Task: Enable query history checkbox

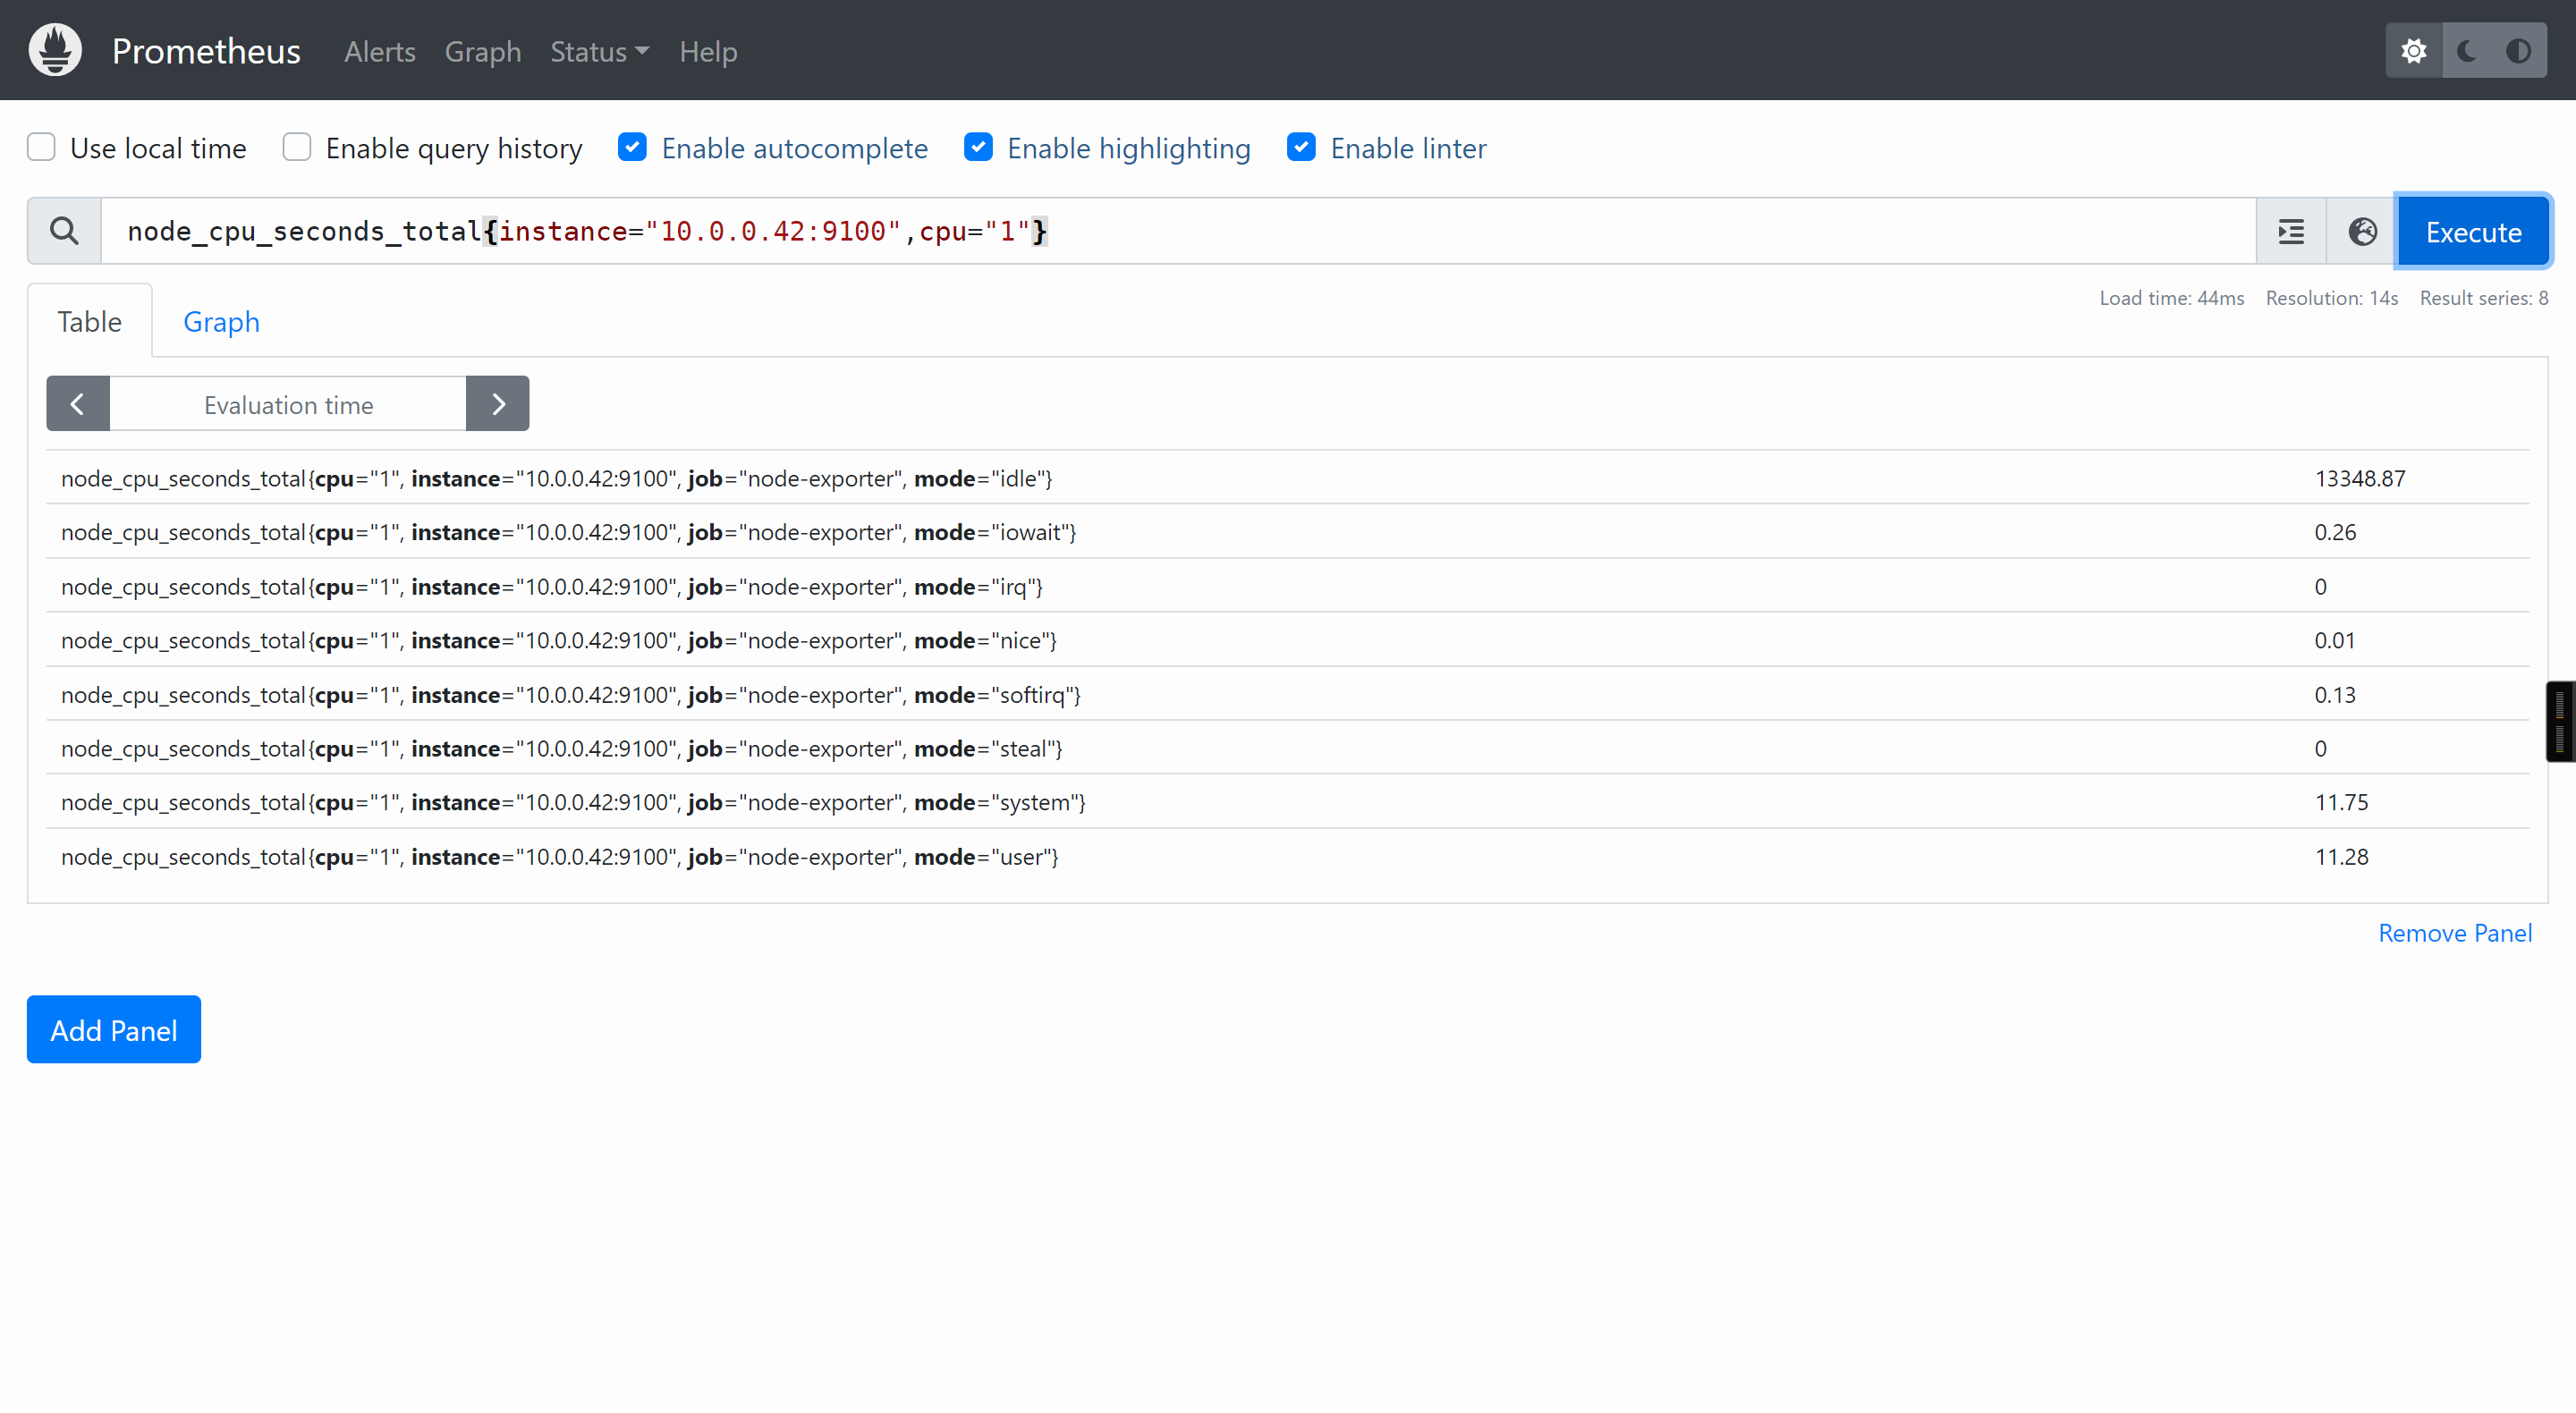Action: (296, 147)
